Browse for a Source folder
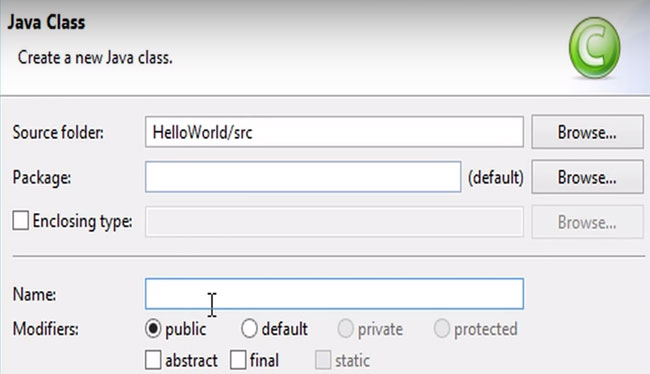The width and height of the screenshot is (650, 374). click(587, 132)
